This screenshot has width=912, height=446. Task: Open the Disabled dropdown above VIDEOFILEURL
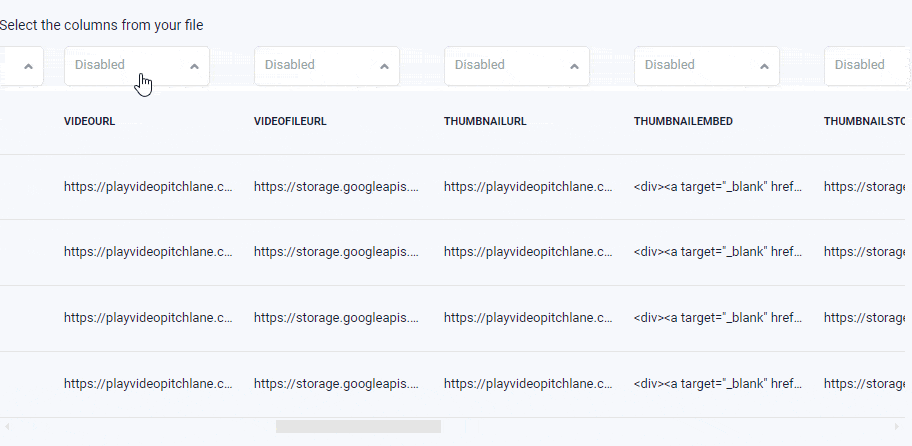(x=327, y=66)
